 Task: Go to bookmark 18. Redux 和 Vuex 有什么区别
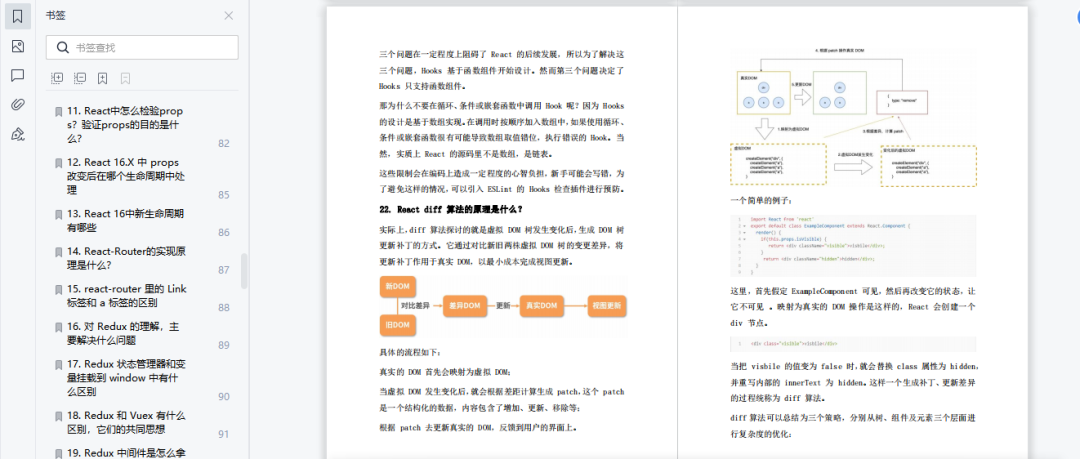(x=126, y=422)
